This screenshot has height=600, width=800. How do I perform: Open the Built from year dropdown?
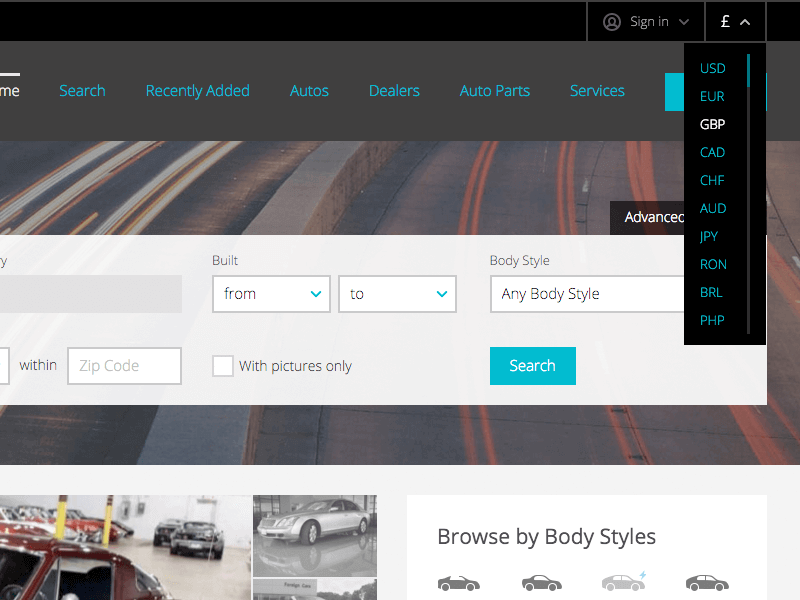click(271, 294)
